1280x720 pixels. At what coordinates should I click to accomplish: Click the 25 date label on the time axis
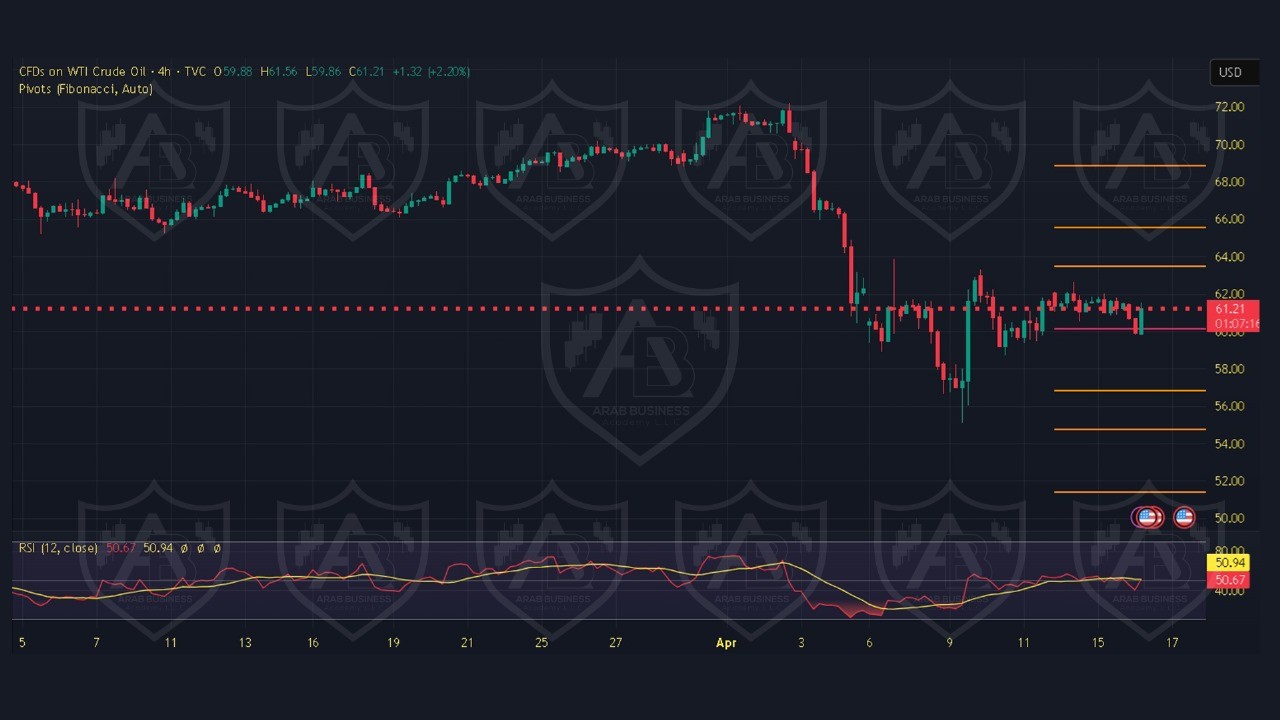[x=541, y=643]
